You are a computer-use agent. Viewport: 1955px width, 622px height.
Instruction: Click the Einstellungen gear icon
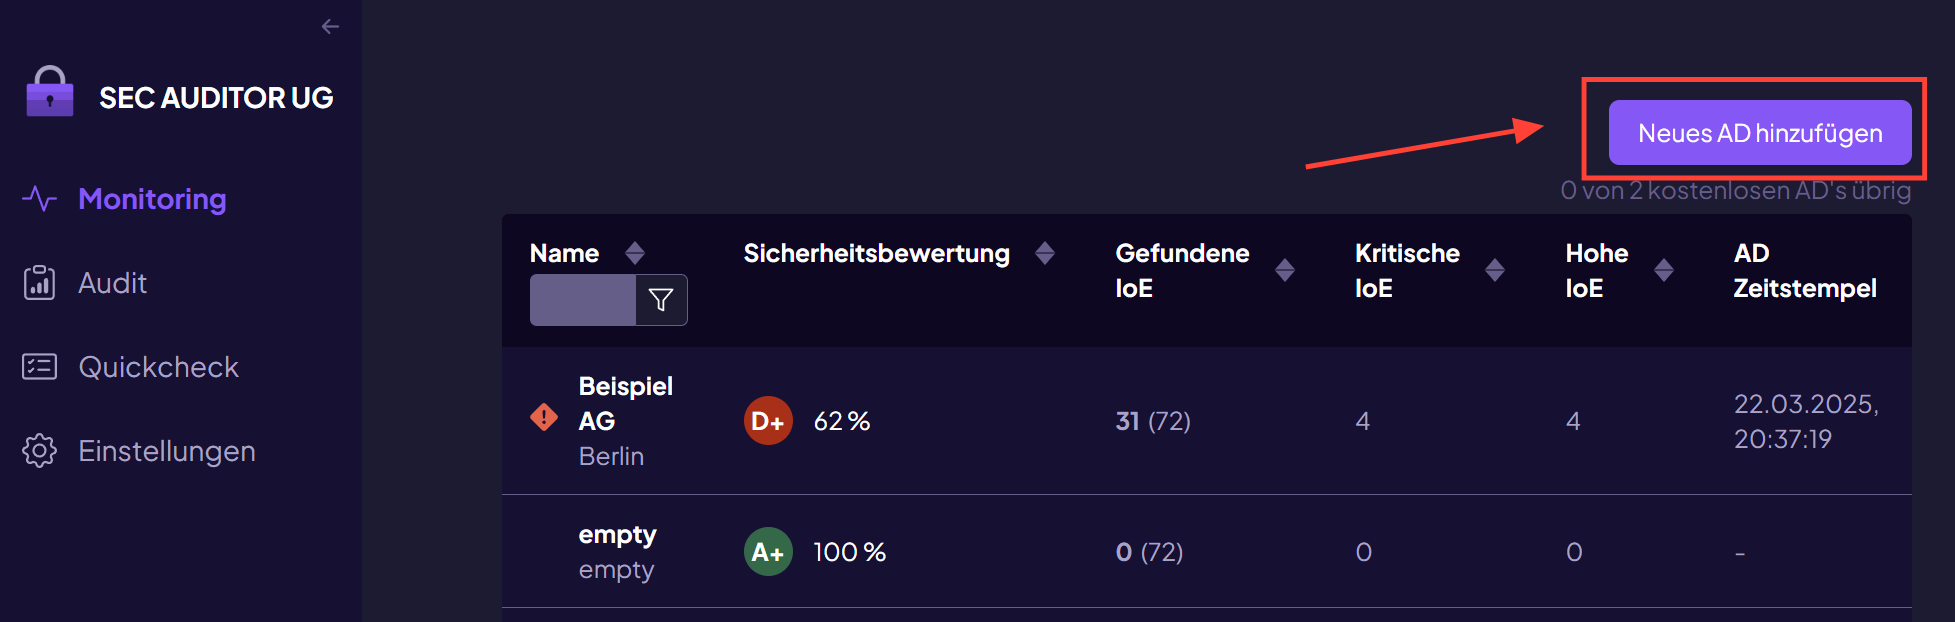coord(40,451)
